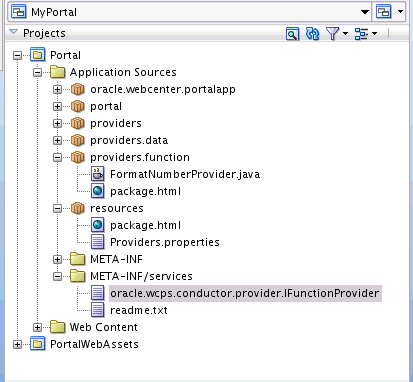Select oracle.webcenter.portalapp package label

163,89
